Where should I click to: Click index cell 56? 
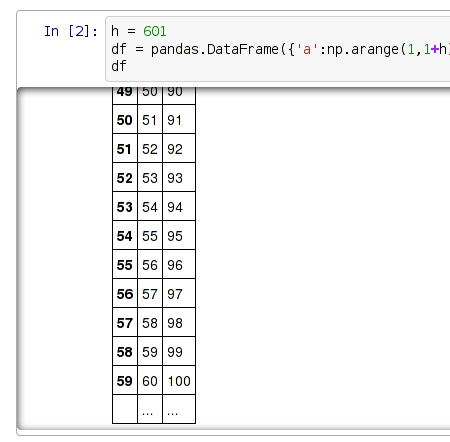tap(125, 293)
